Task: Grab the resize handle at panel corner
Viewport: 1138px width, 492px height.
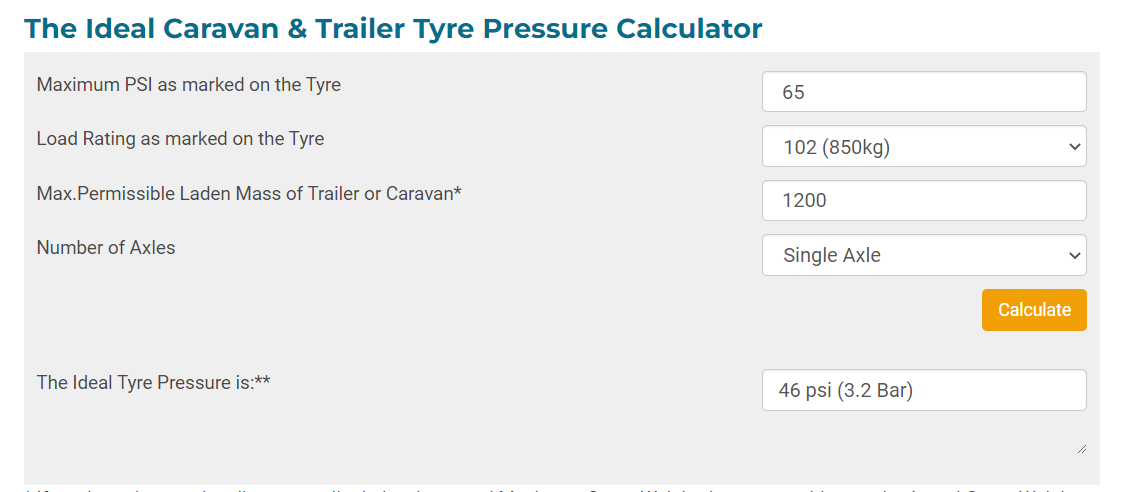Action: click(1080, 449)
